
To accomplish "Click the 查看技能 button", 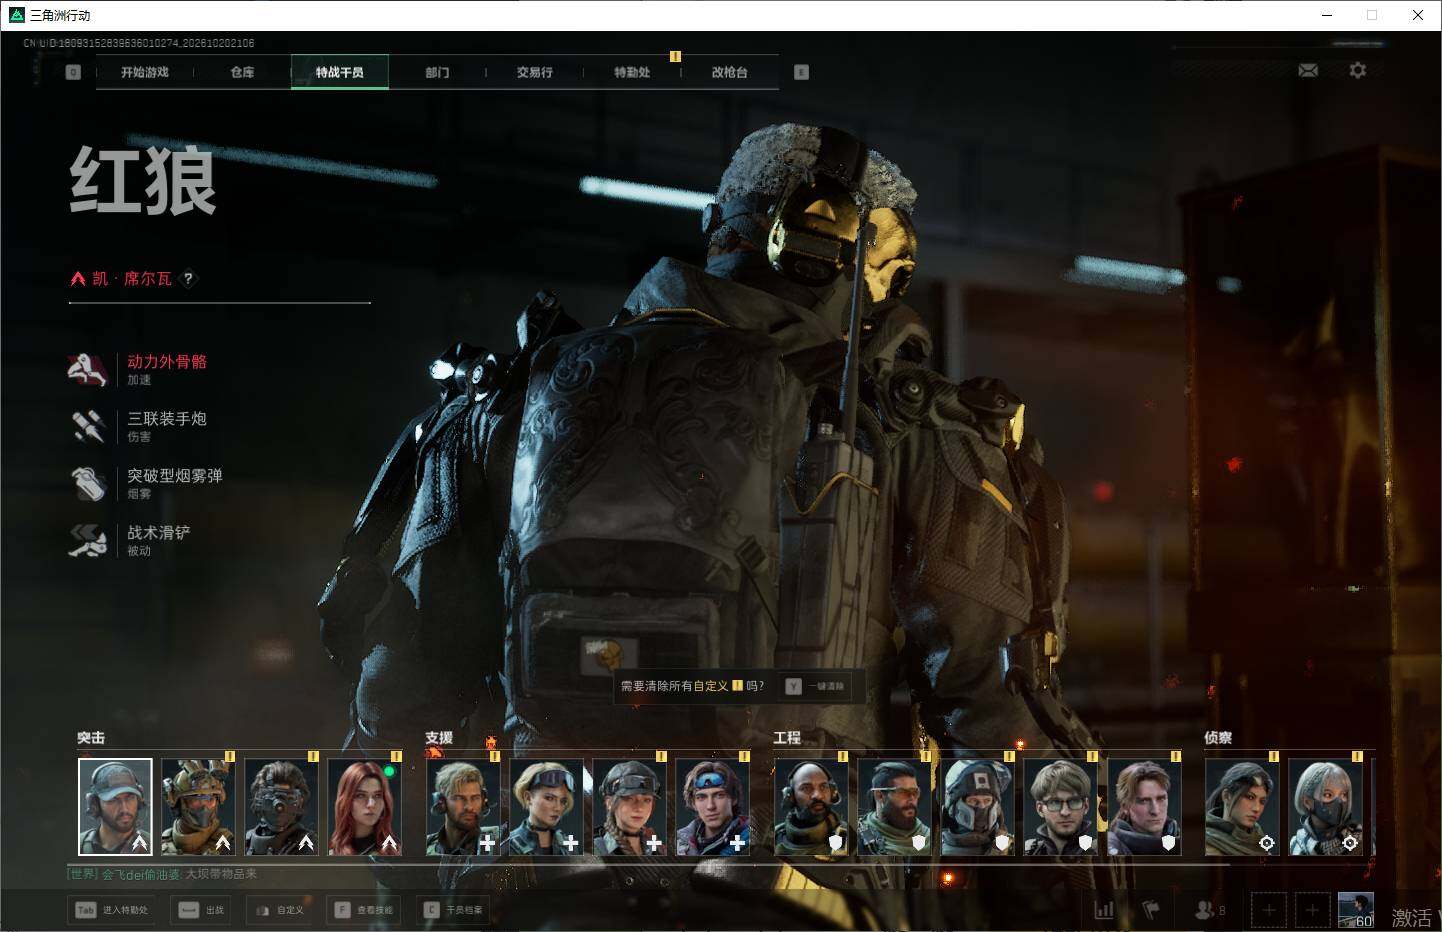I will (364, 910).
